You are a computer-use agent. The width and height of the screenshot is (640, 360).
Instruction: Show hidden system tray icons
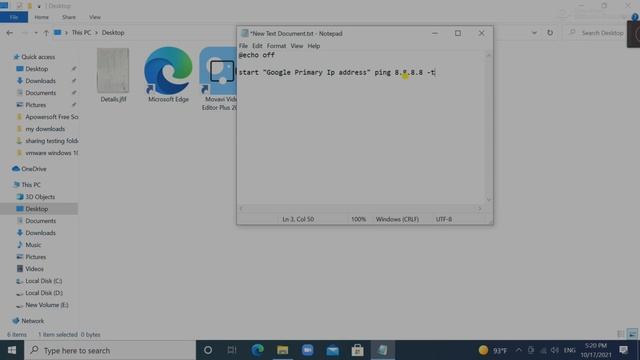click(518, 350)
